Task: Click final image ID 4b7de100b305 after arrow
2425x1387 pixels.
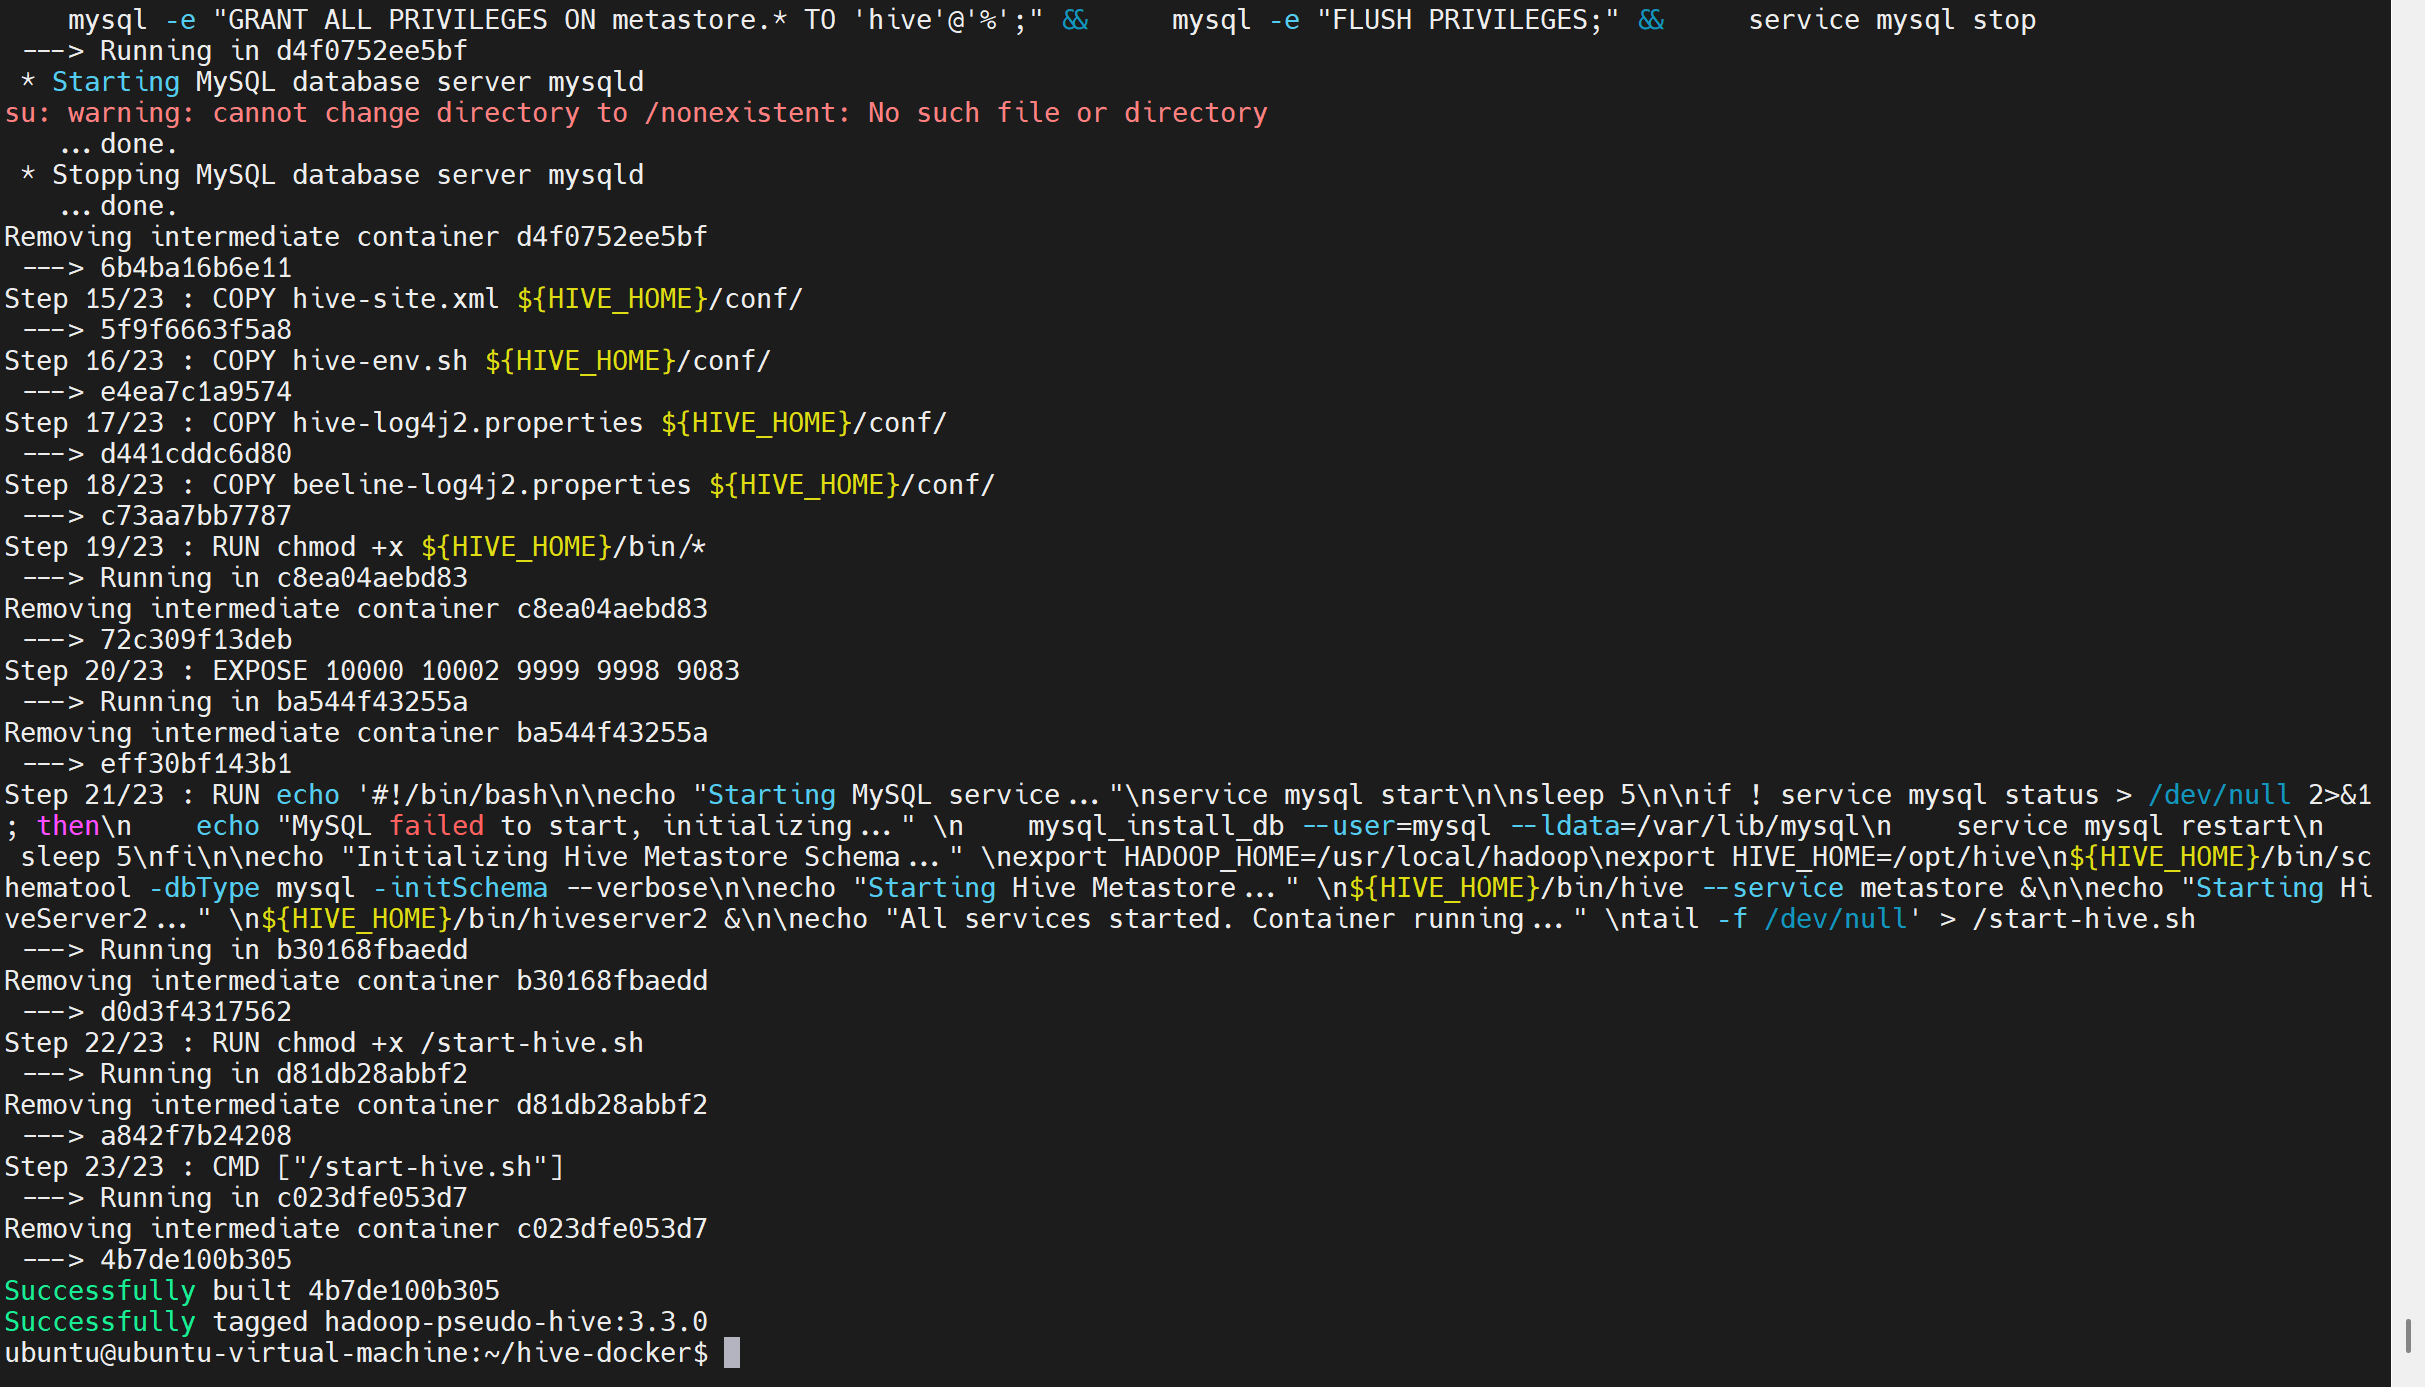Action: pos(196,1260)
